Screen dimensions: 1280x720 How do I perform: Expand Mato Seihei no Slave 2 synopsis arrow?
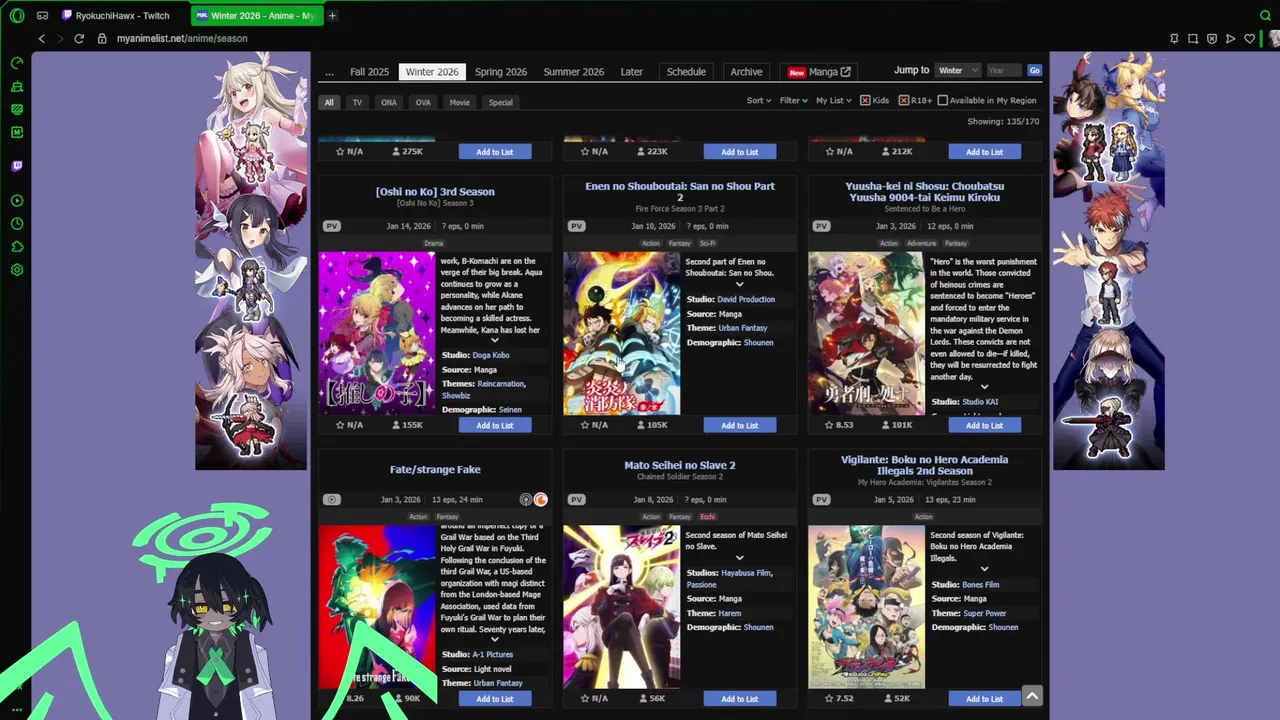[739, 558]
